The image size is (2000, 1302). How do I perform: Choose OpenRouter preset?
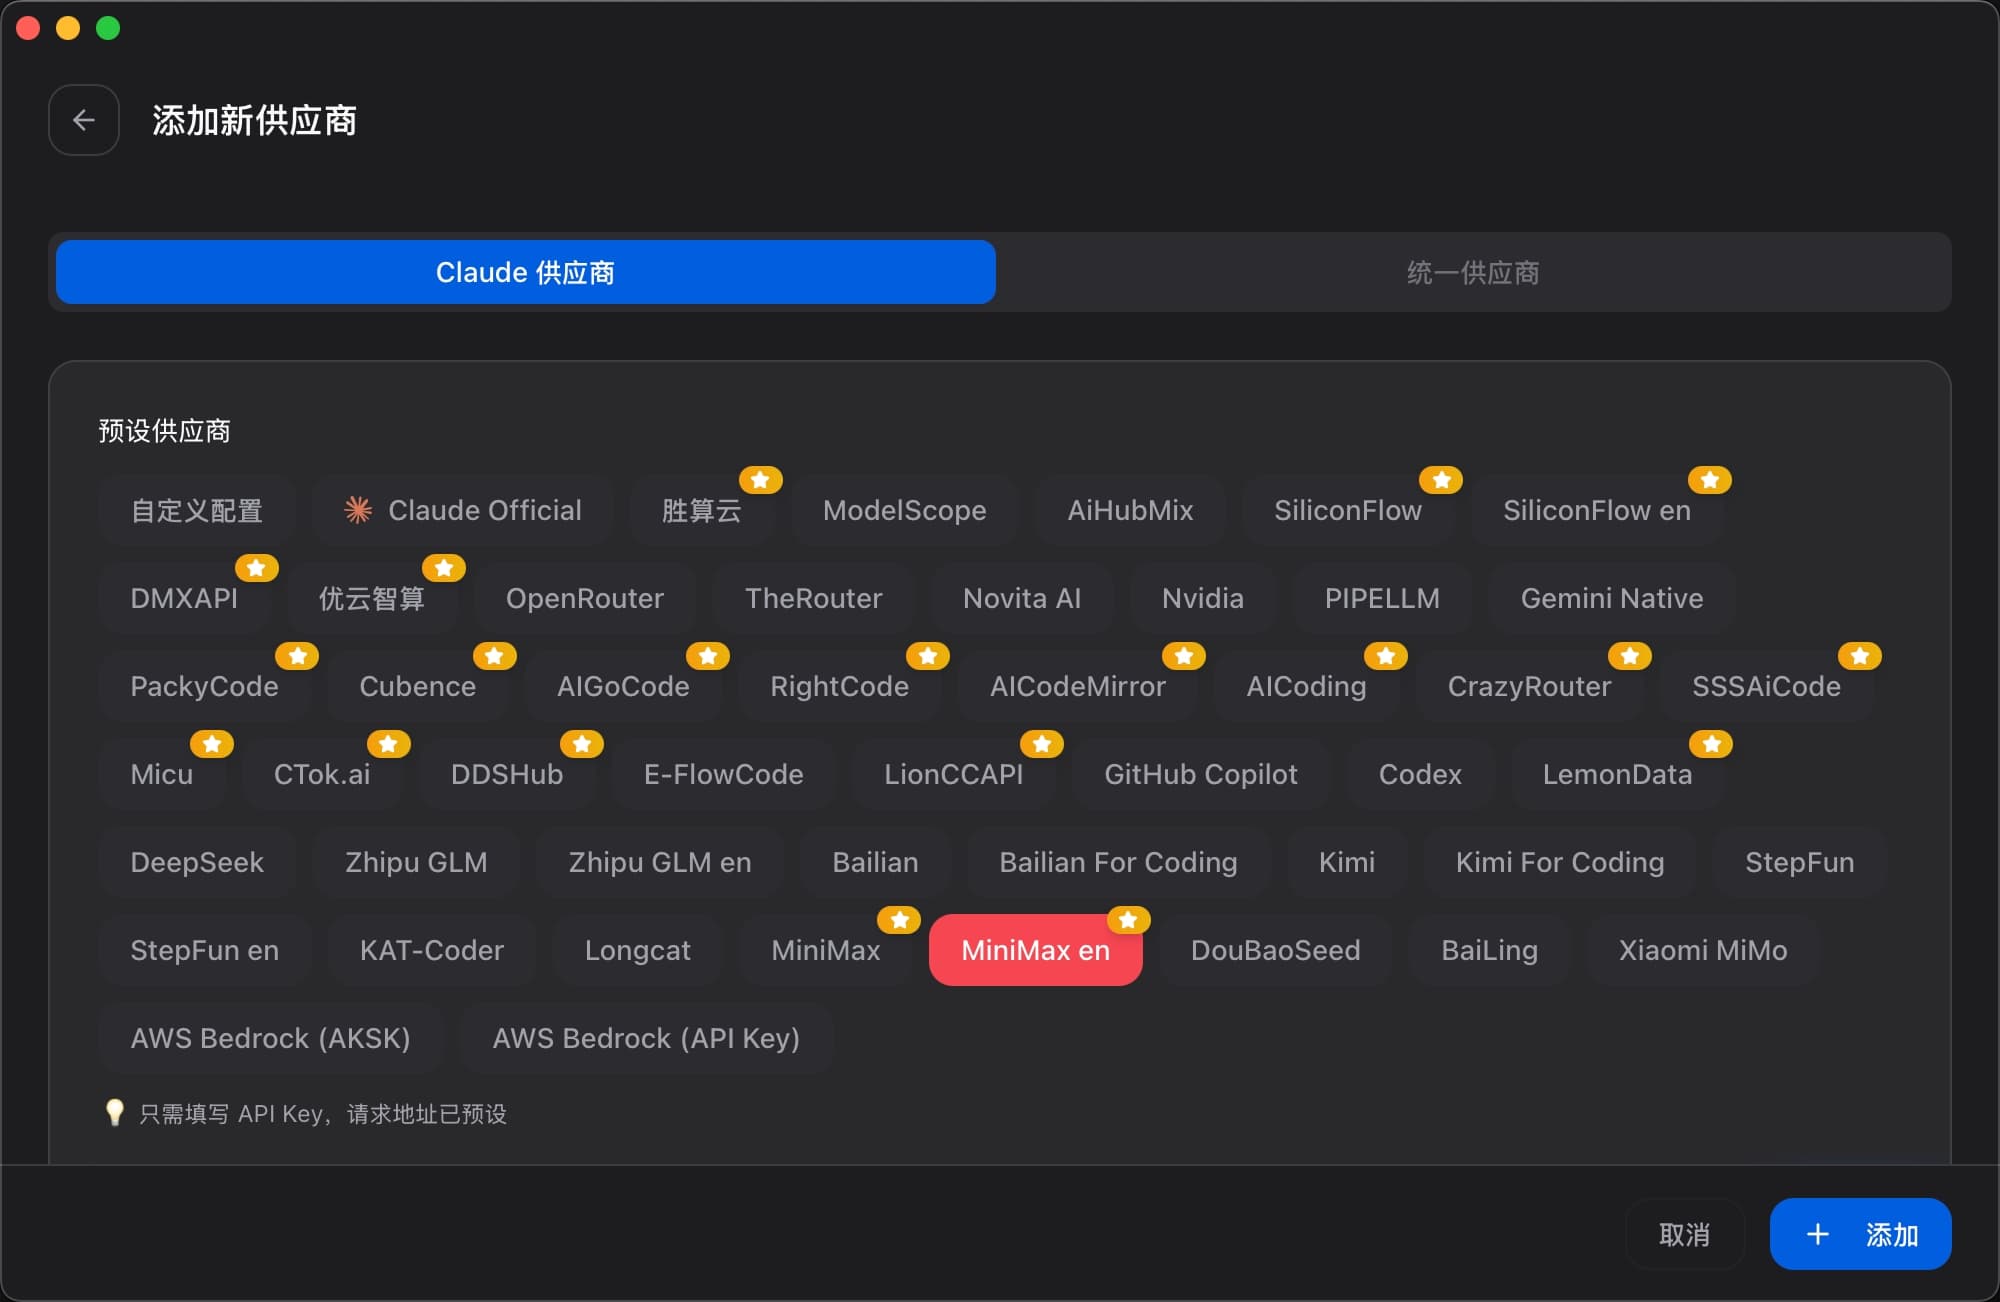click(x=585, y=598)
